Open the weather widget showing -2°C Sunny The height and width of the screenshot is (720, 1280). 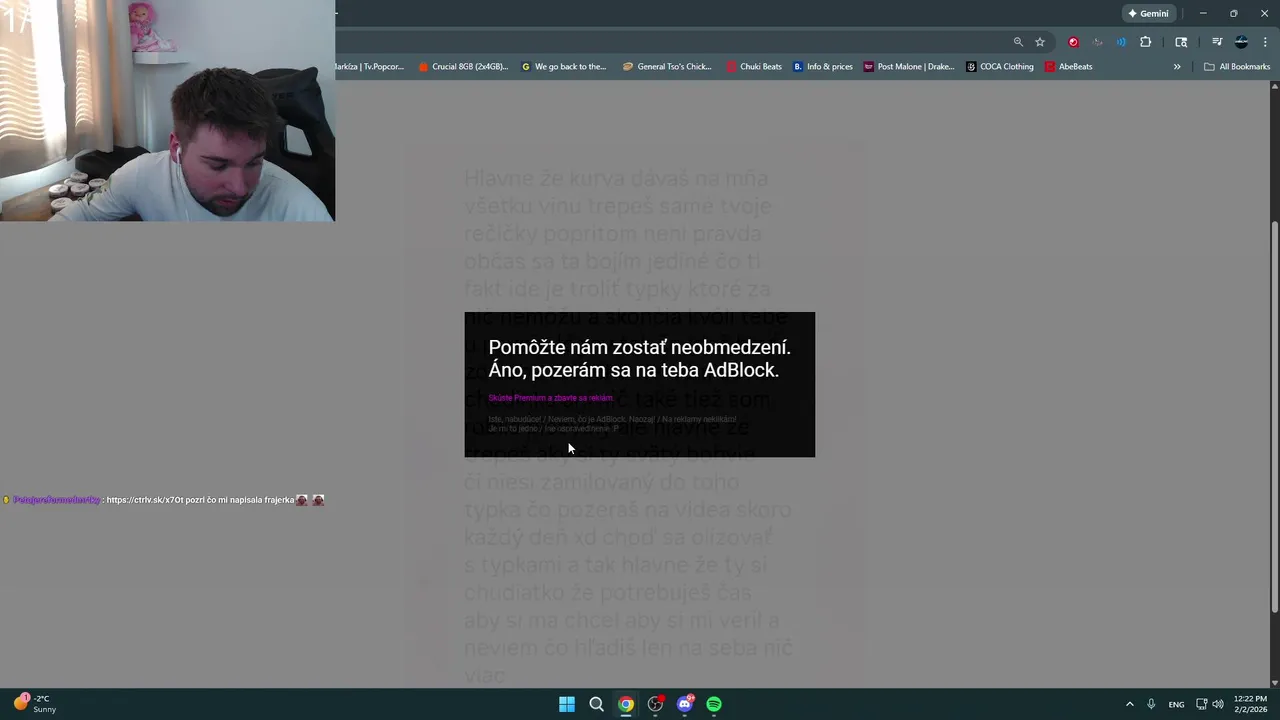click(35, 704)
